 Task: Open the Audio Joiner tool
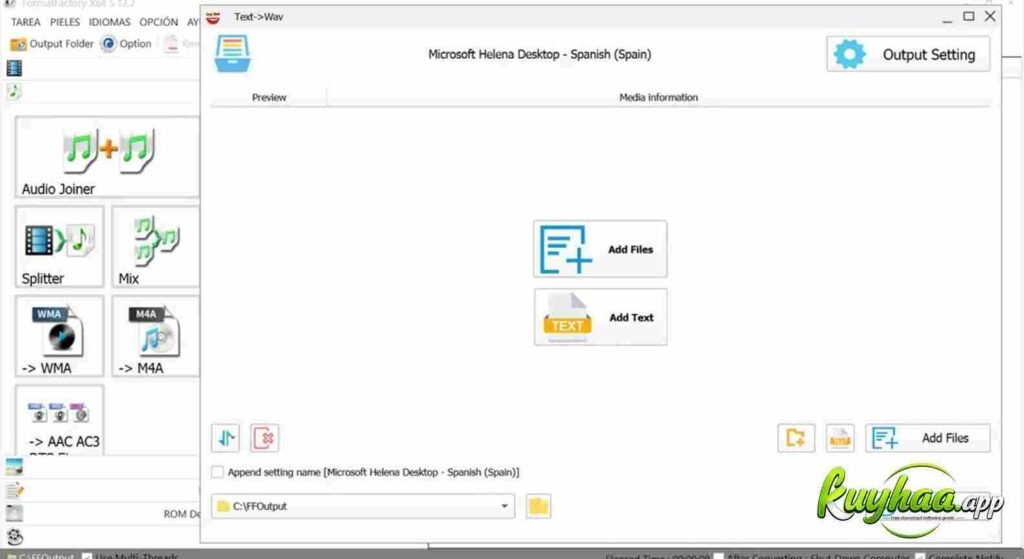(x=107, y=157)
